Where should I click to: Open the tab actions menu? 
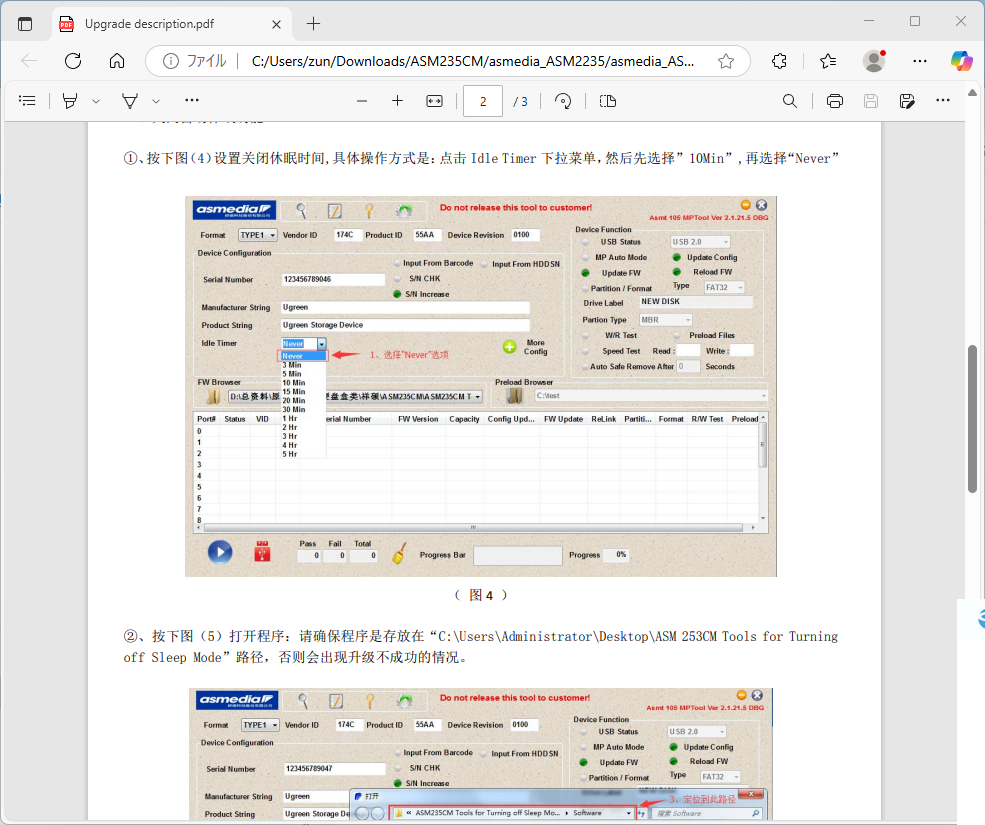point(25,23)
